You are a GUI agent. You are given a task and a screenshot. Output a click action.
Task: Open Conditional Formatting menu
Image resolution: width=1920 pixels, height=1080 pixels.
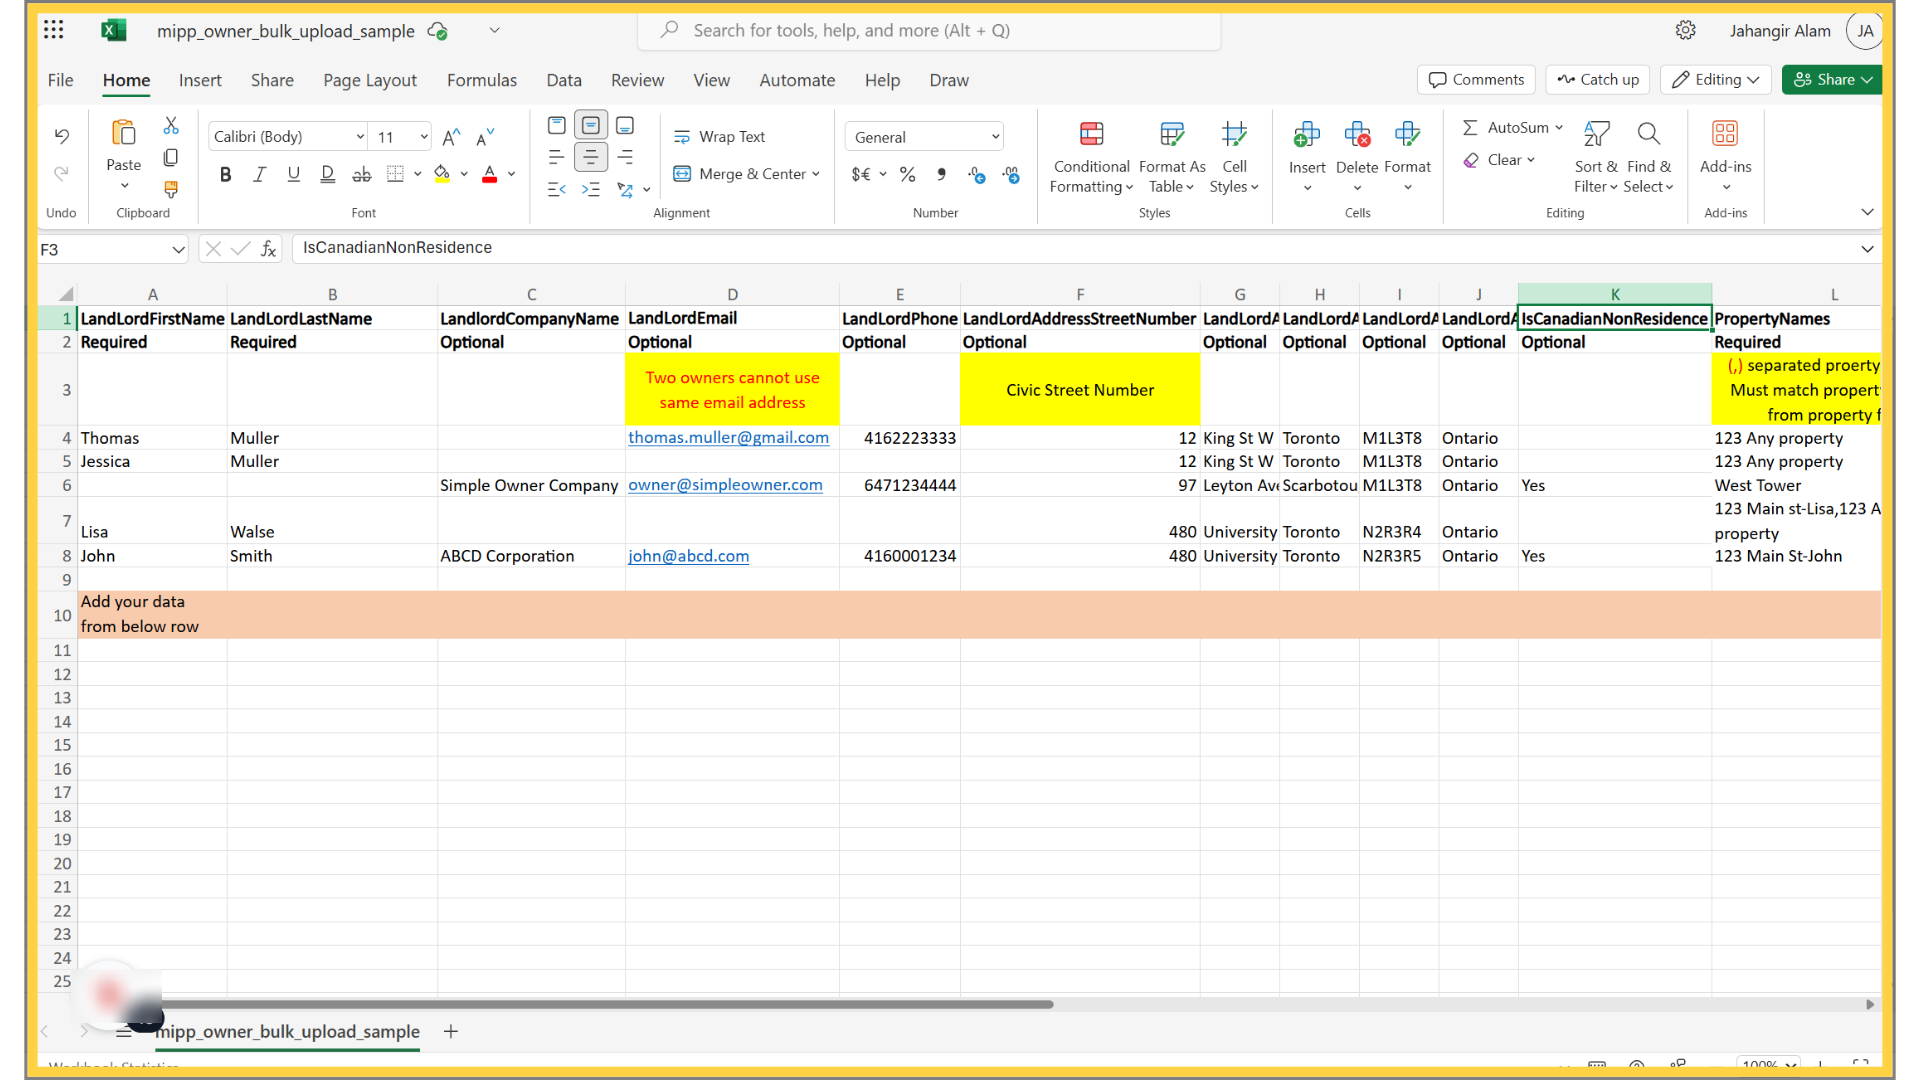(x=1091, y=158)
